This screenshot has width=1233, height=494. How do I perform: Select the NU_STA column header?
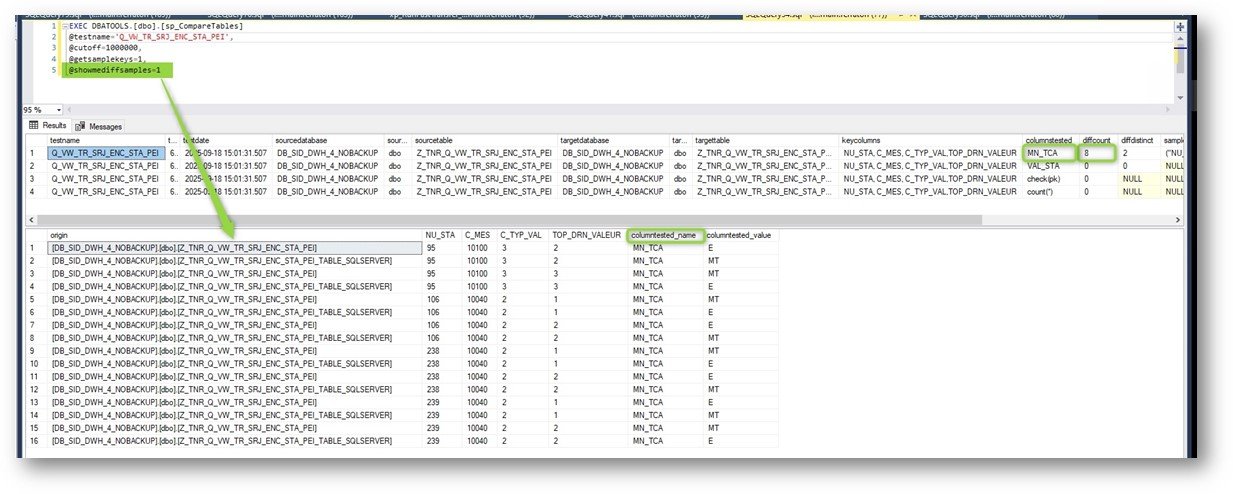pos(443,235)
